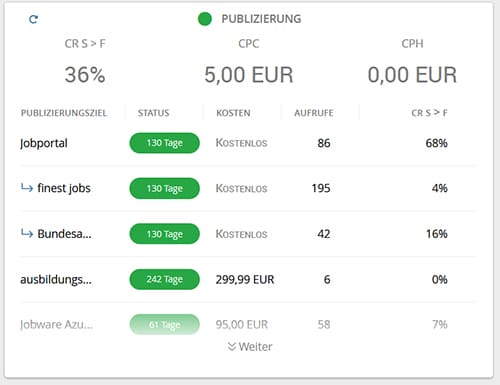Click the 242 Tage status badge

coord(165,279)
